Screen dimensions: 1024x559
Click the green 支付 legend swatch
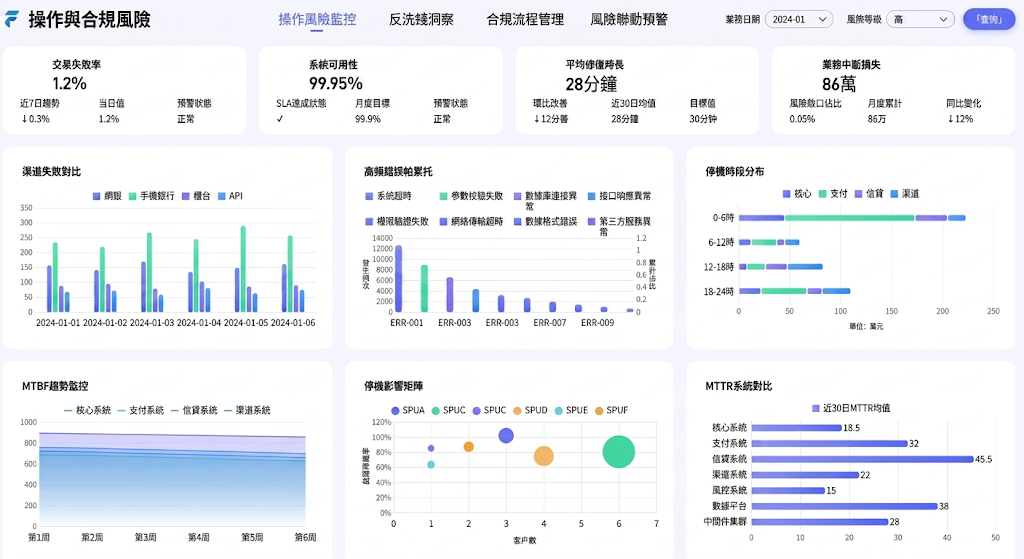[x=823, y=194]
